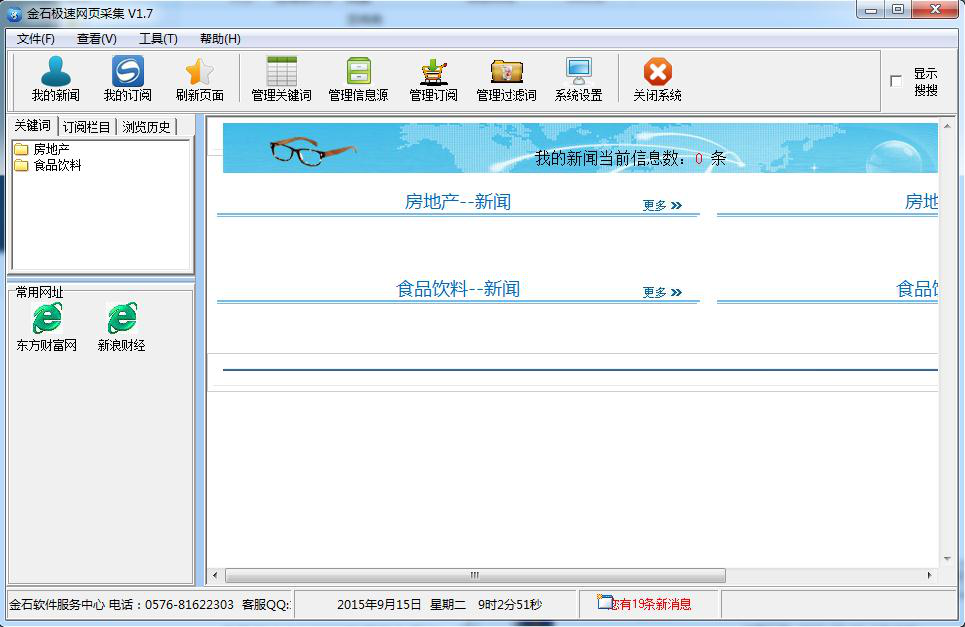
Task: Click the horizontal scrollbar right arrow
Action: tap(929, 576)
